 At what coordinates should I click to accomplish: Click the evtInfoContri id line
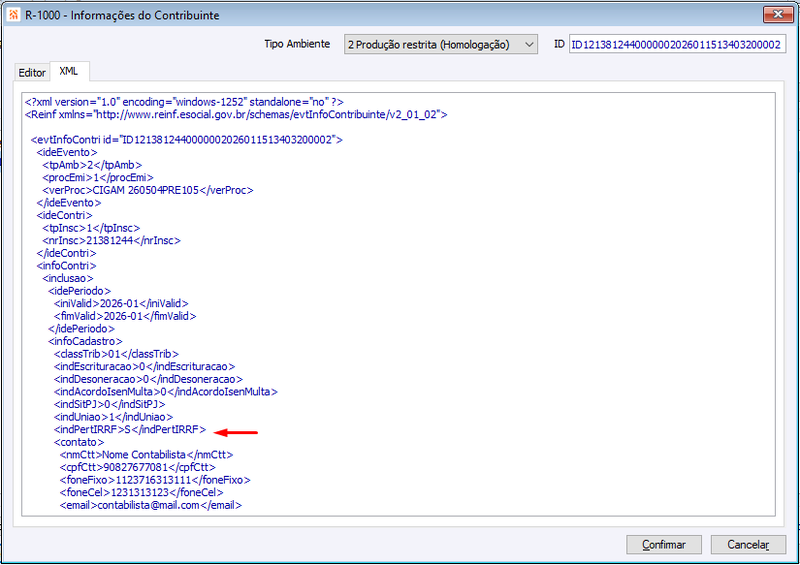pyautogui.click(x=186, y=140)
